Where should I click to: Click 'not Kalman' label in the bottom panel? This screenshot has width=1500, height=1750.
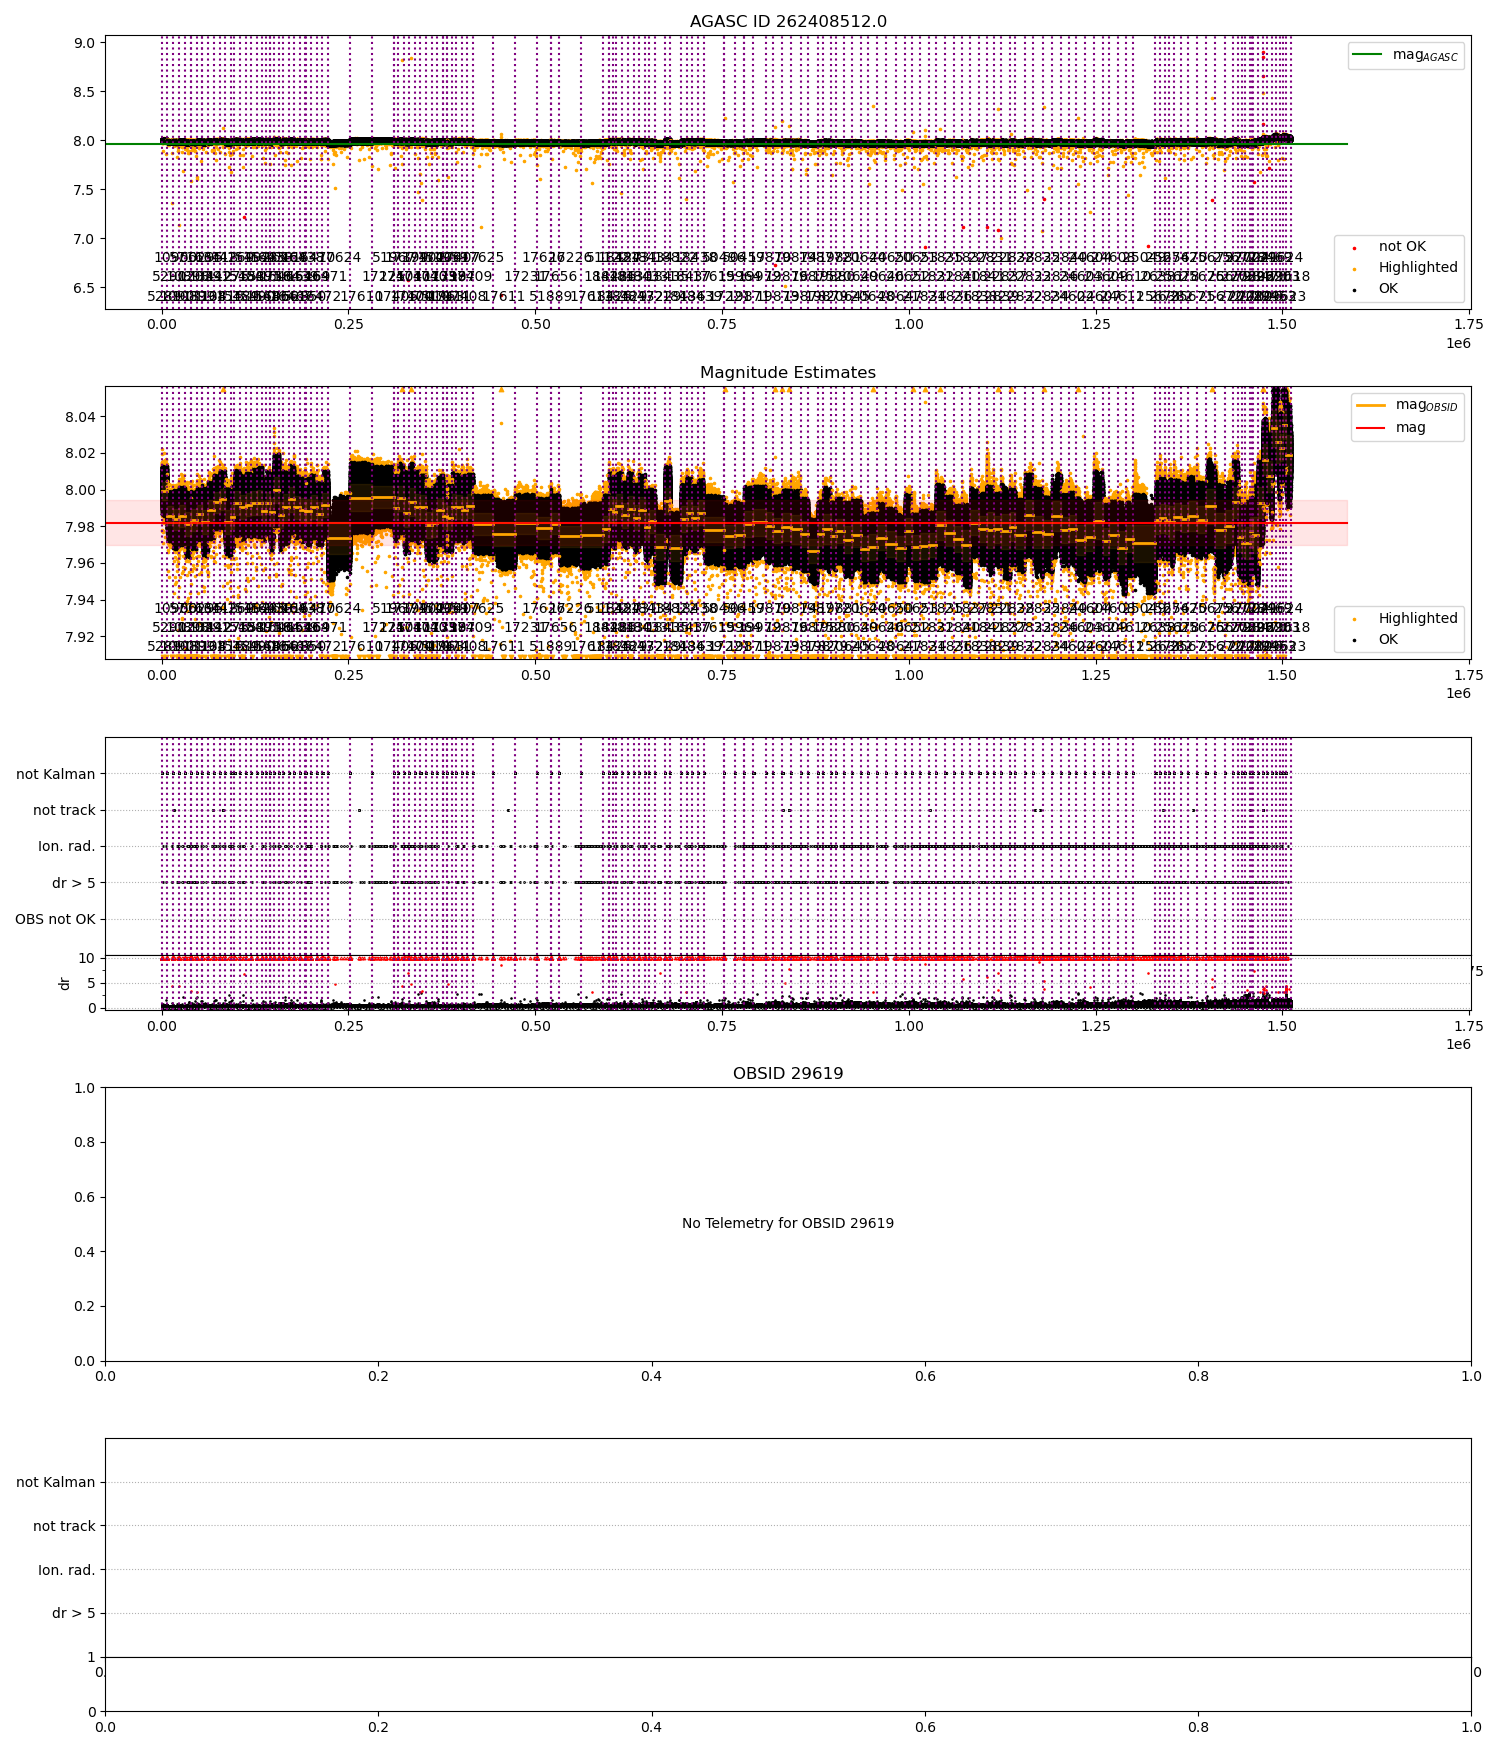pos(56,1483)
